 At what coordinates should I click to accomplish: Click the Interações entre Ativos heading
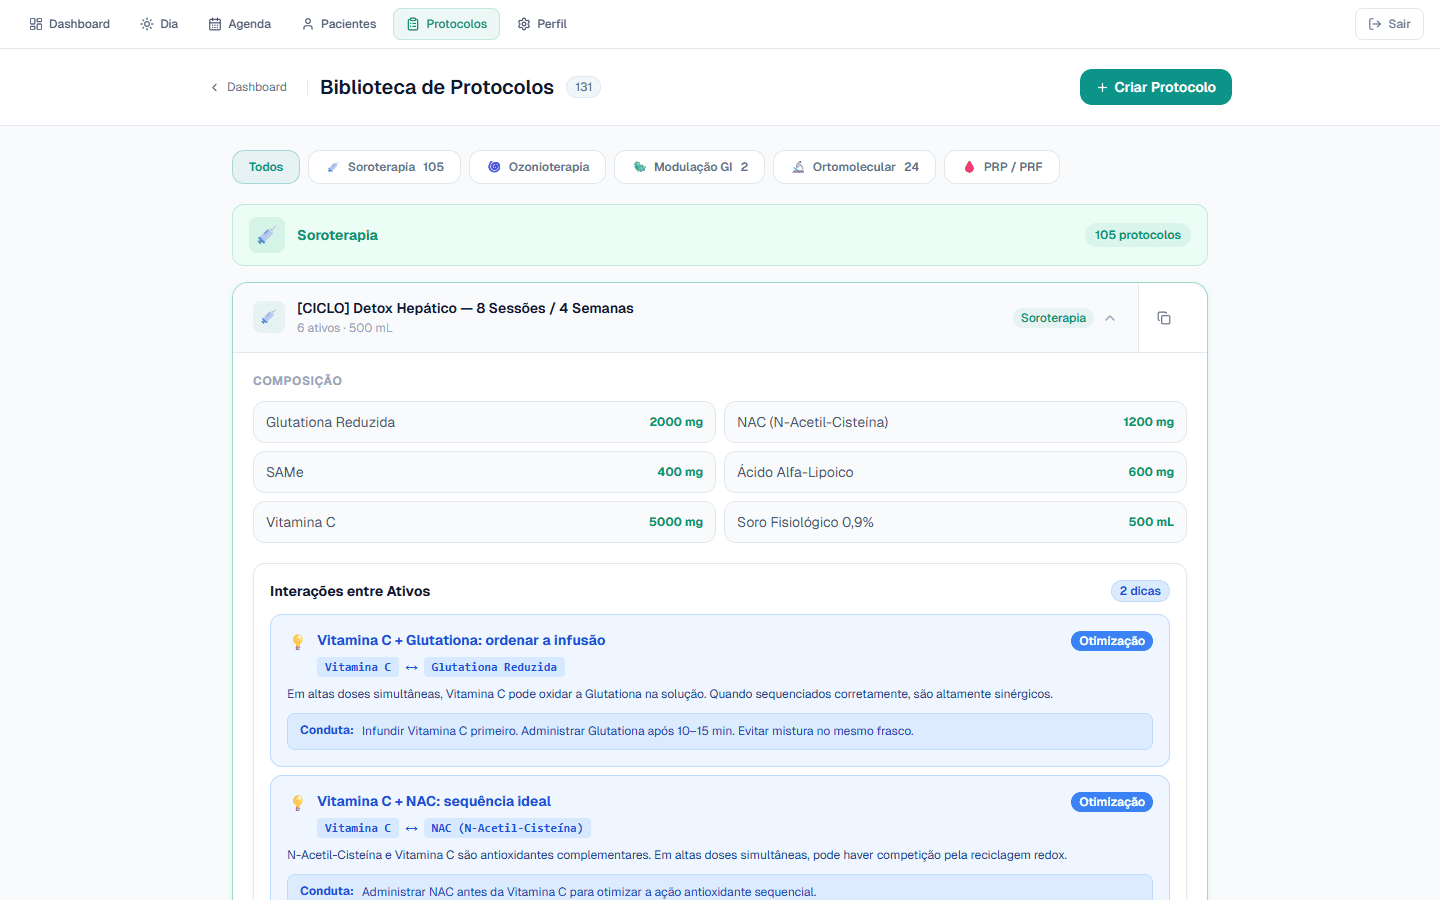pyautogui.click(x=350, y=591)
